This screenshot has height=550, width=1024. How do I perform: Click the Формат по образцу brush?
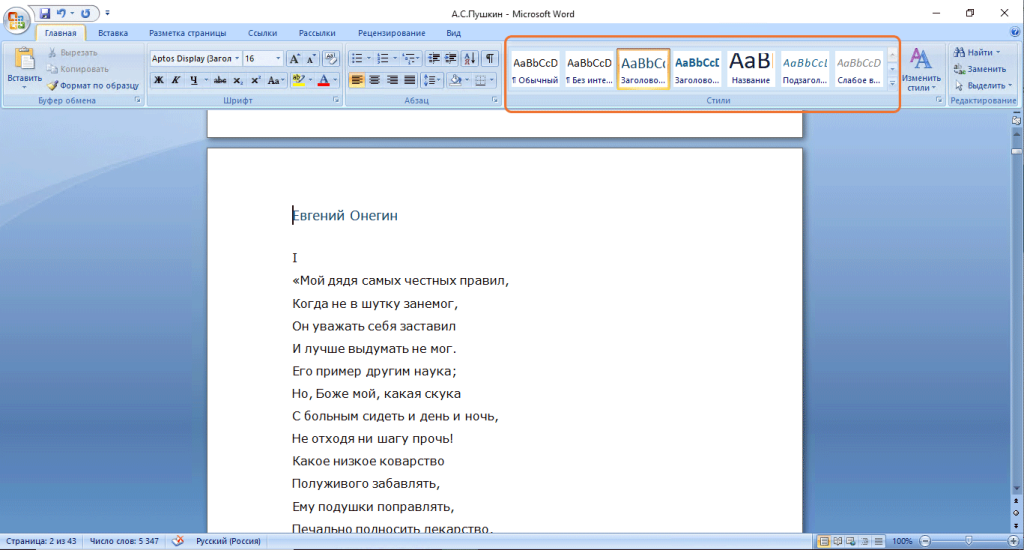coord(93,86)
